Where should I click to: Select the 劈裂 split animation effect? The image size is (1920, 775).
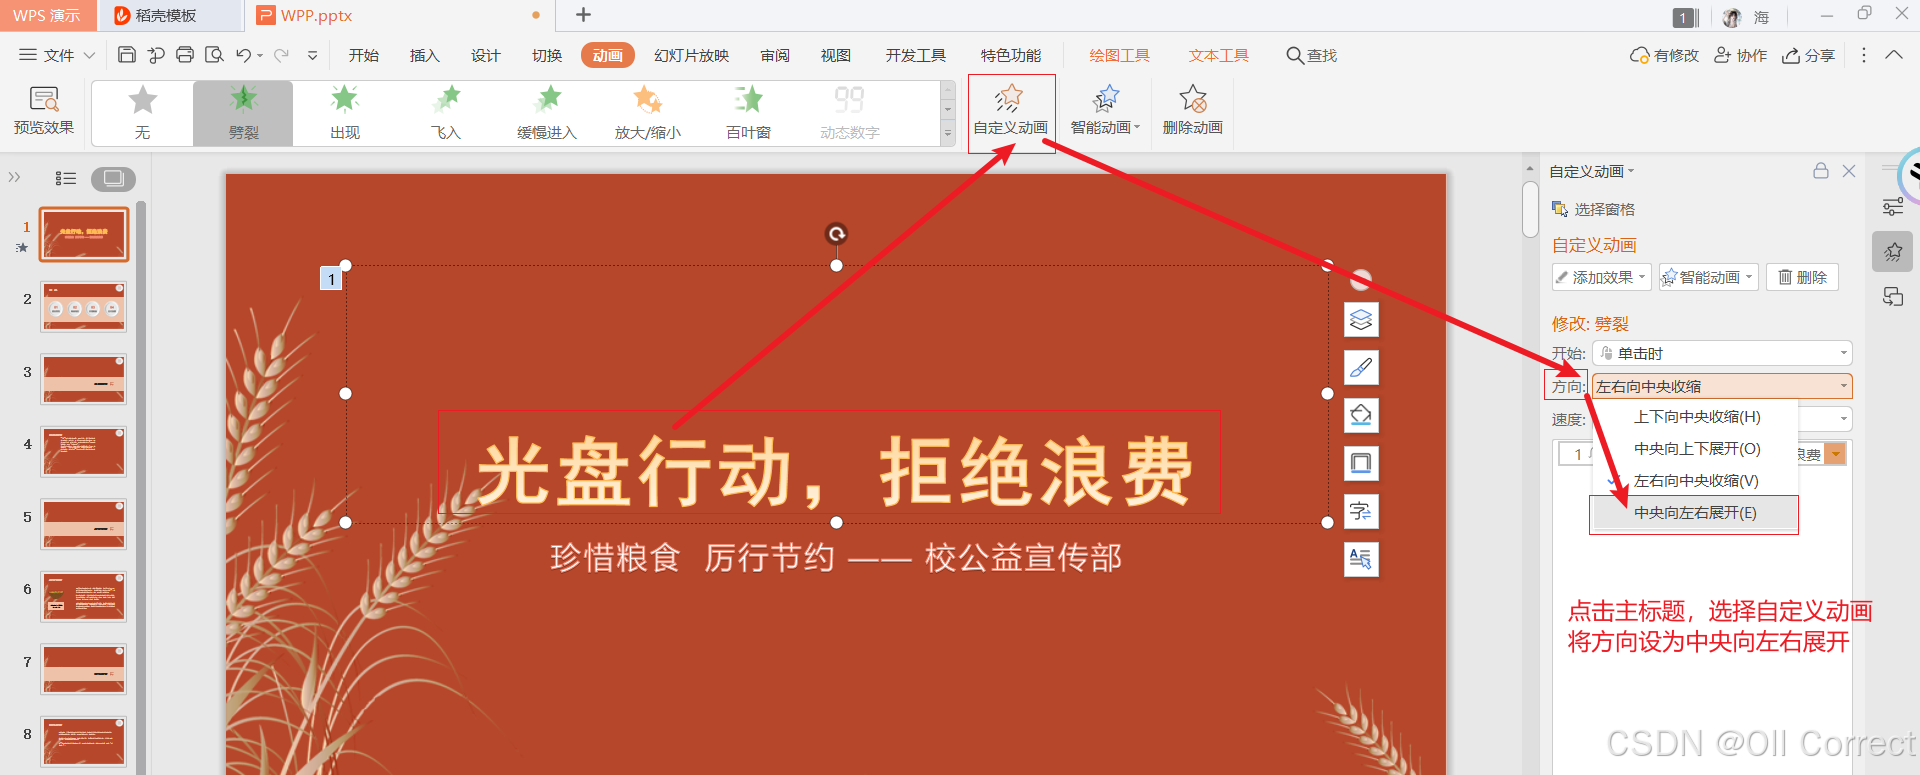[x=243, y=113]
